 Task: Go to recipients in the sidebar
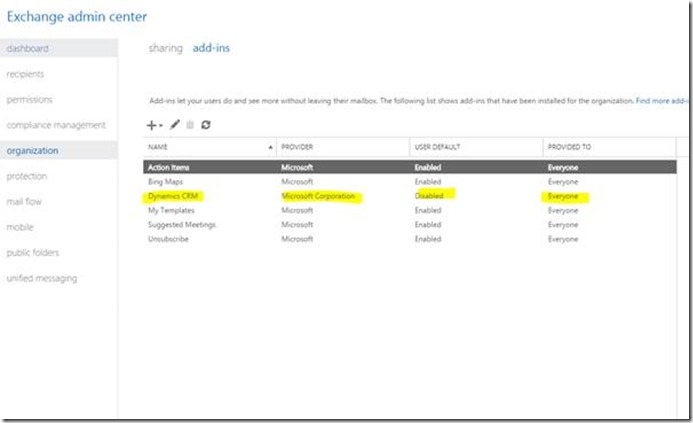point(25,74)
